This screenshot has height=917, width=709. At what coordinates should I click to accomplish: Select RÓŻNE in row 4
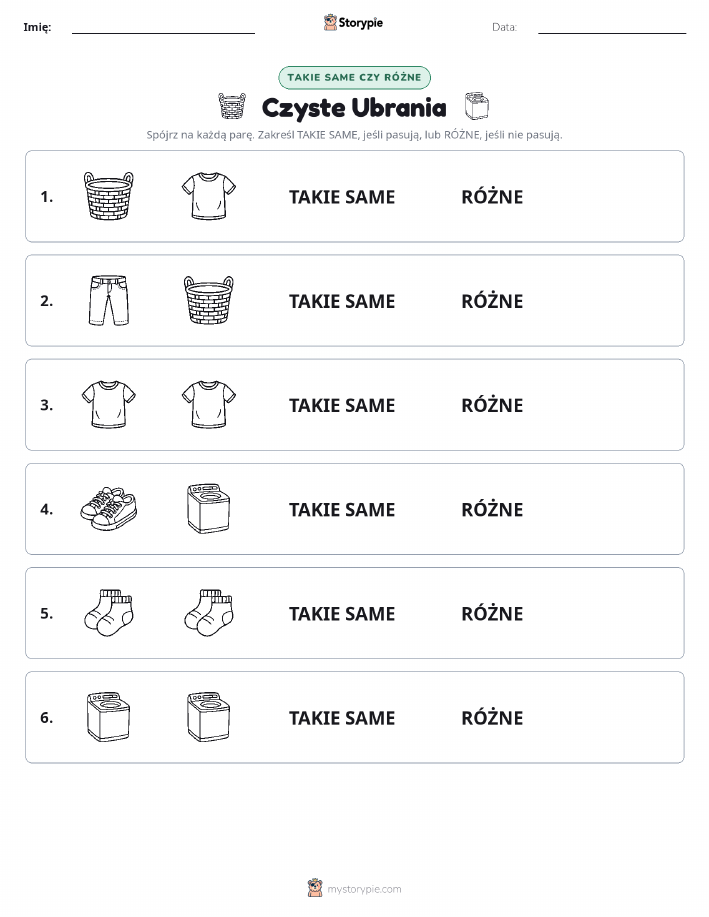click(x=492, y=509)
